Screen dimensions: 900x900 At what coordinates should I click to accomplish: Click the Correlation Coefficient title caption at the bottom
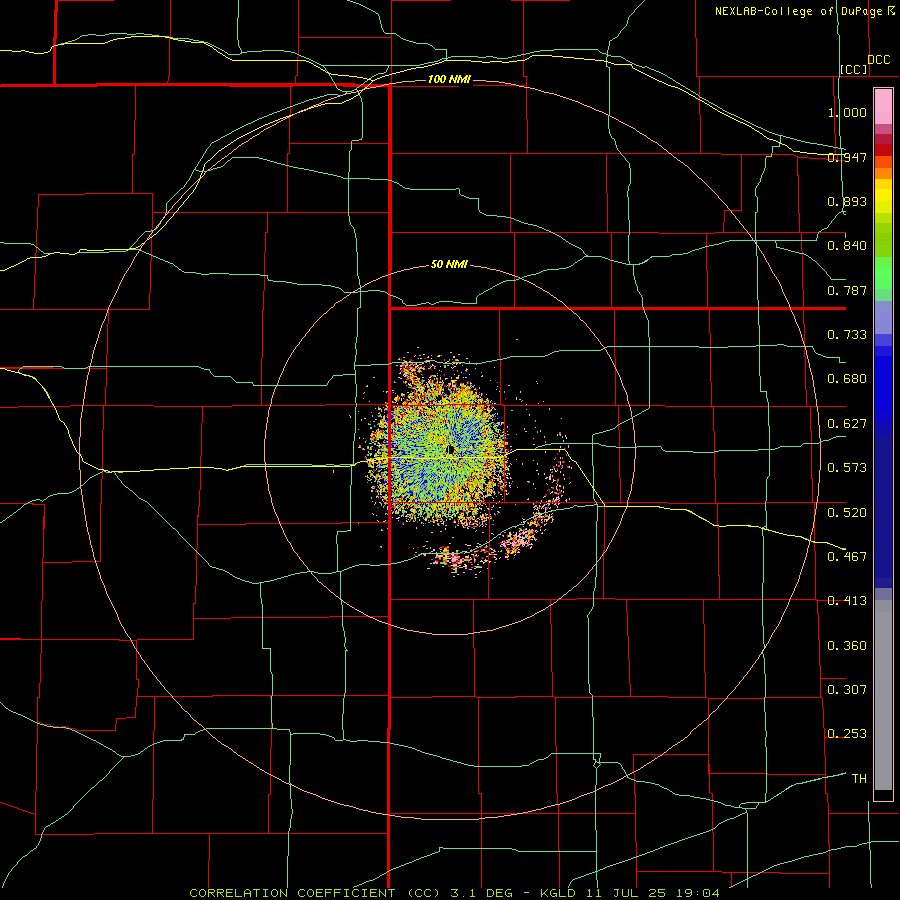455,893
